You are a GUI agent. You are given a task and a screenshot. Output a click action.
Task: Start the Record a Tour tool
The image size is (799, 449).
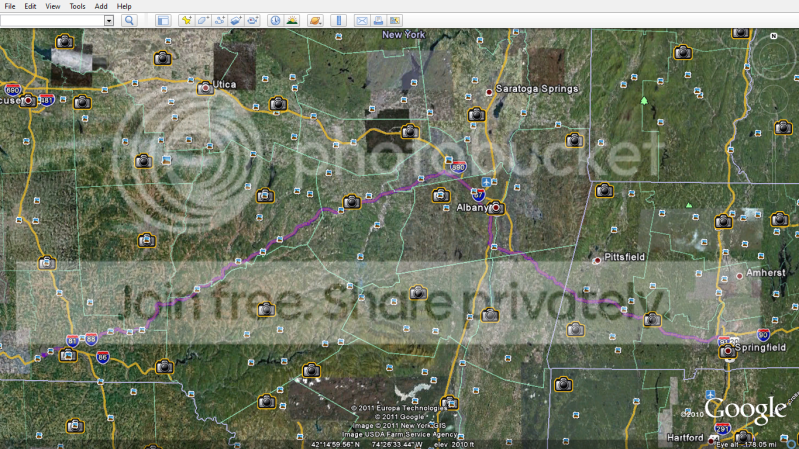click(252, 20)
